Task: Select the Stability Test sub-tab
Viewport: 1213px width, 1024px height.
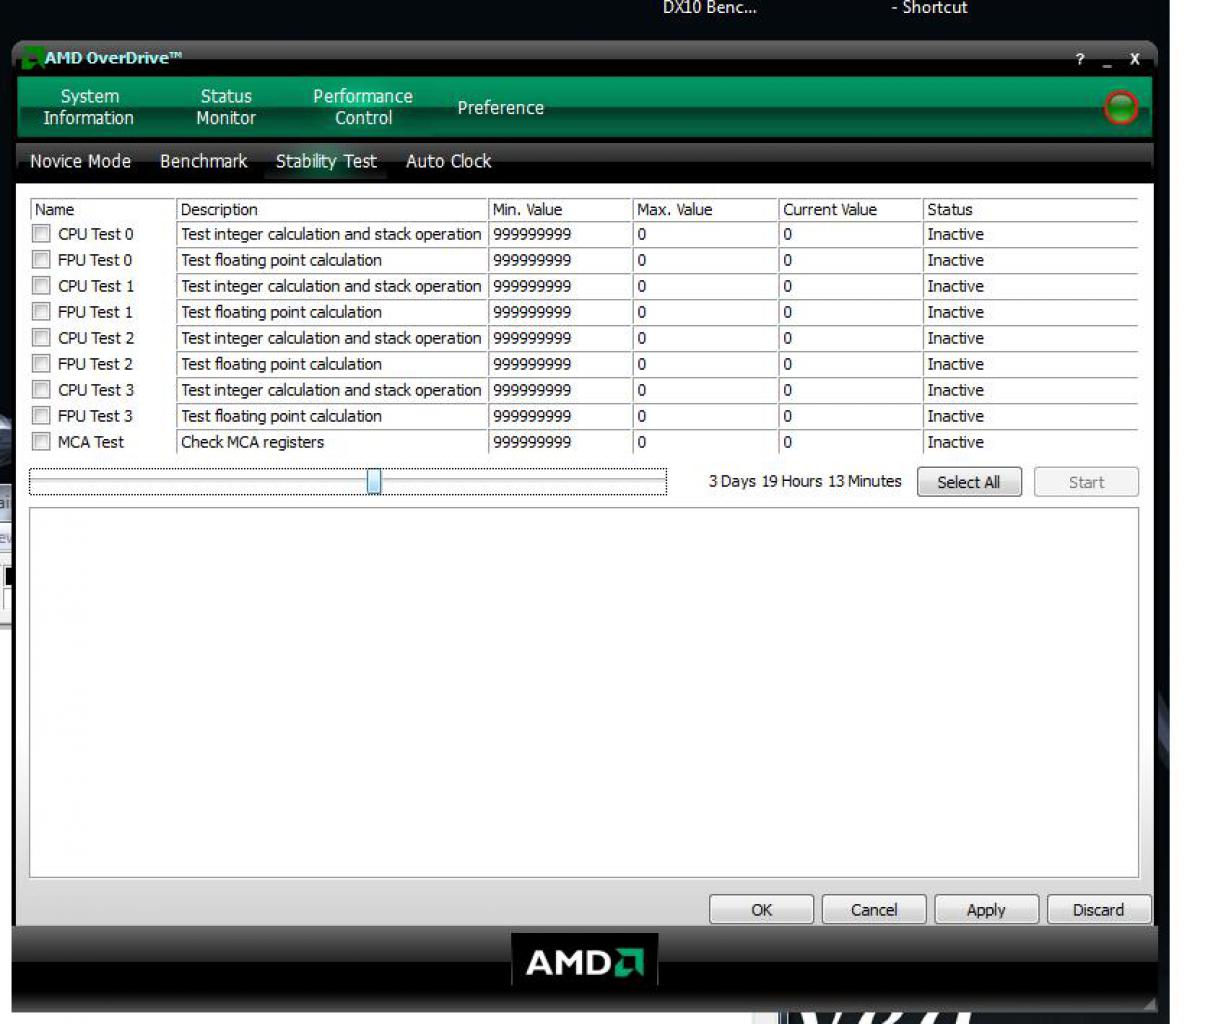Action: [326, 161]
